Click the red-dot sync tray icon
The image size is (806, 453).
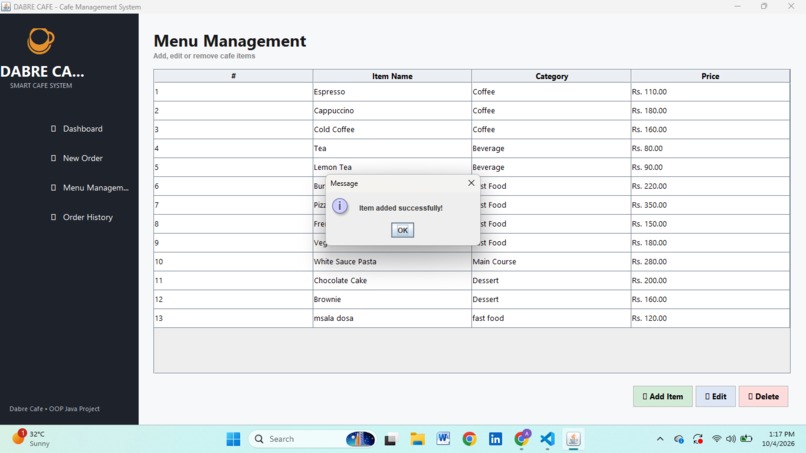698,439
